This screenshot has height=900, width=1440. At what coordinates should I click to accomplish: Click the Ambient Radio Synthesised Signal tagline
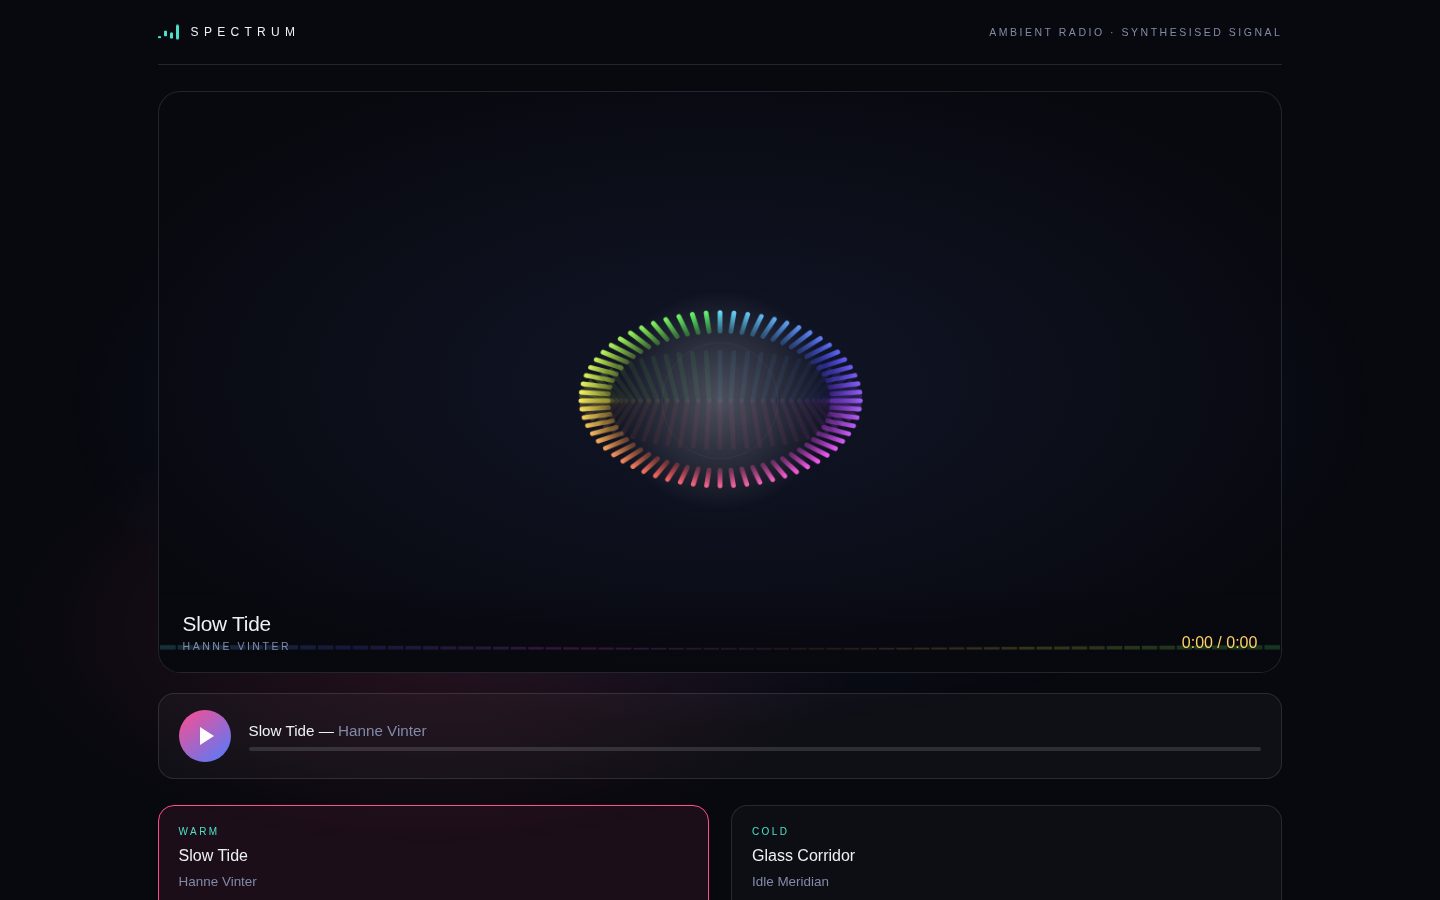click(x=1135, y=32)
